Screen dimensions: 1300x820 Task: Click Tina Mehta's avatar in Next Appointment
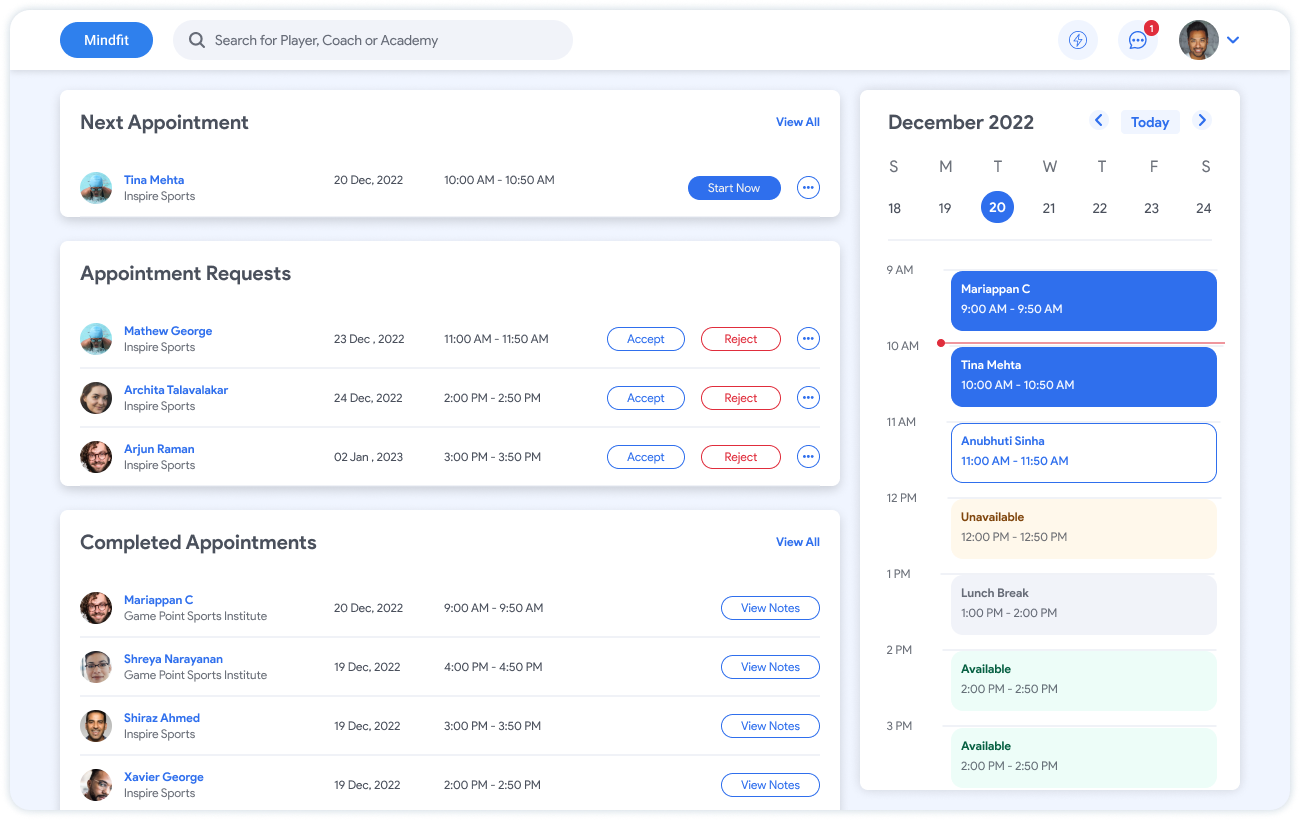96,188
